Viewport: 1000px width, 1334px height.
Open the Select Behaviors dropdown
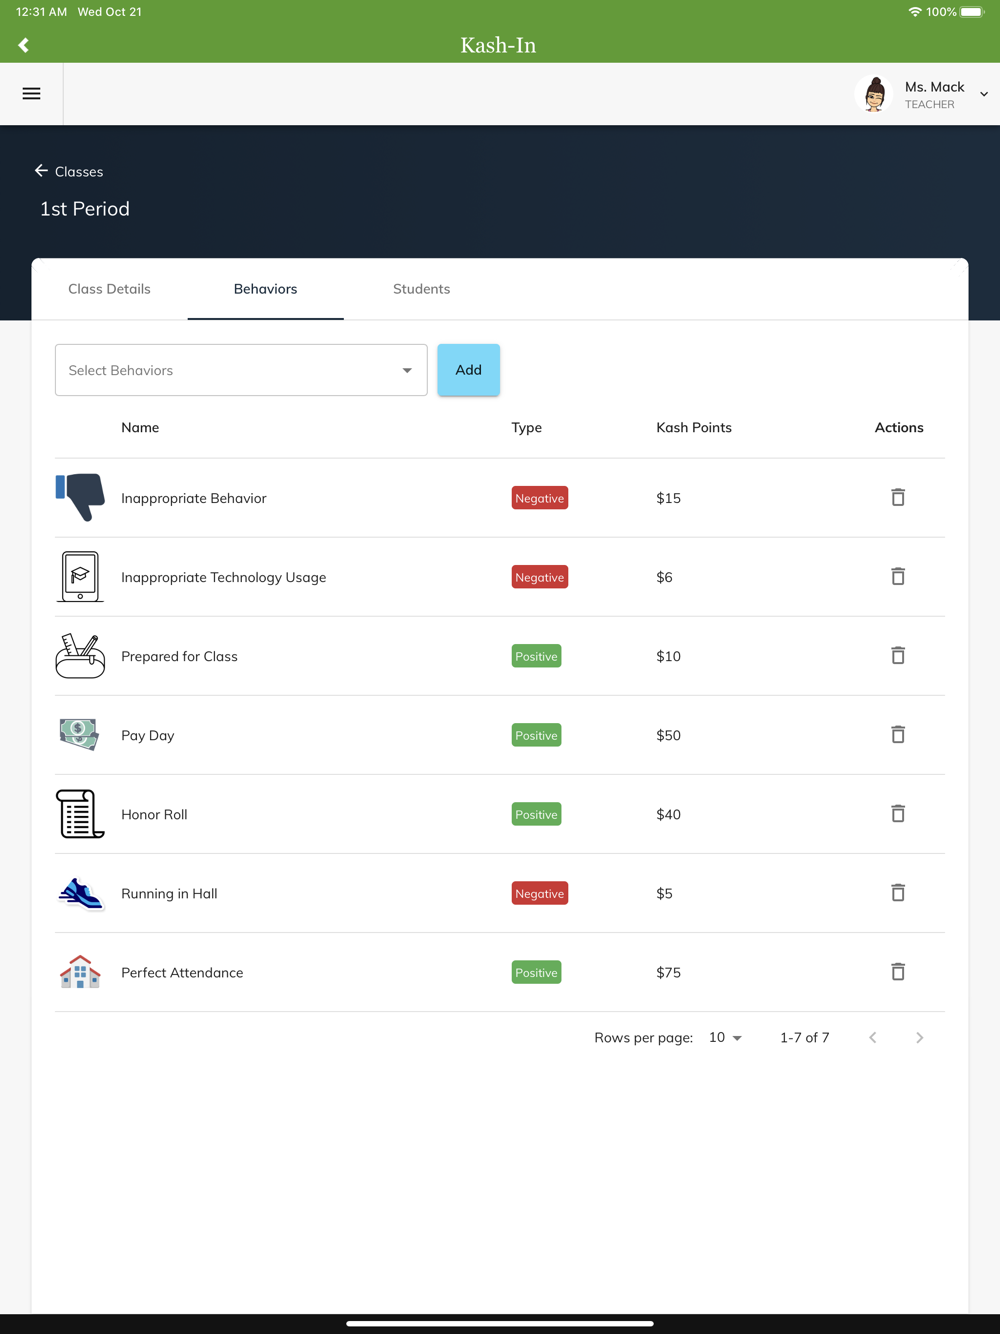point(241,370)
